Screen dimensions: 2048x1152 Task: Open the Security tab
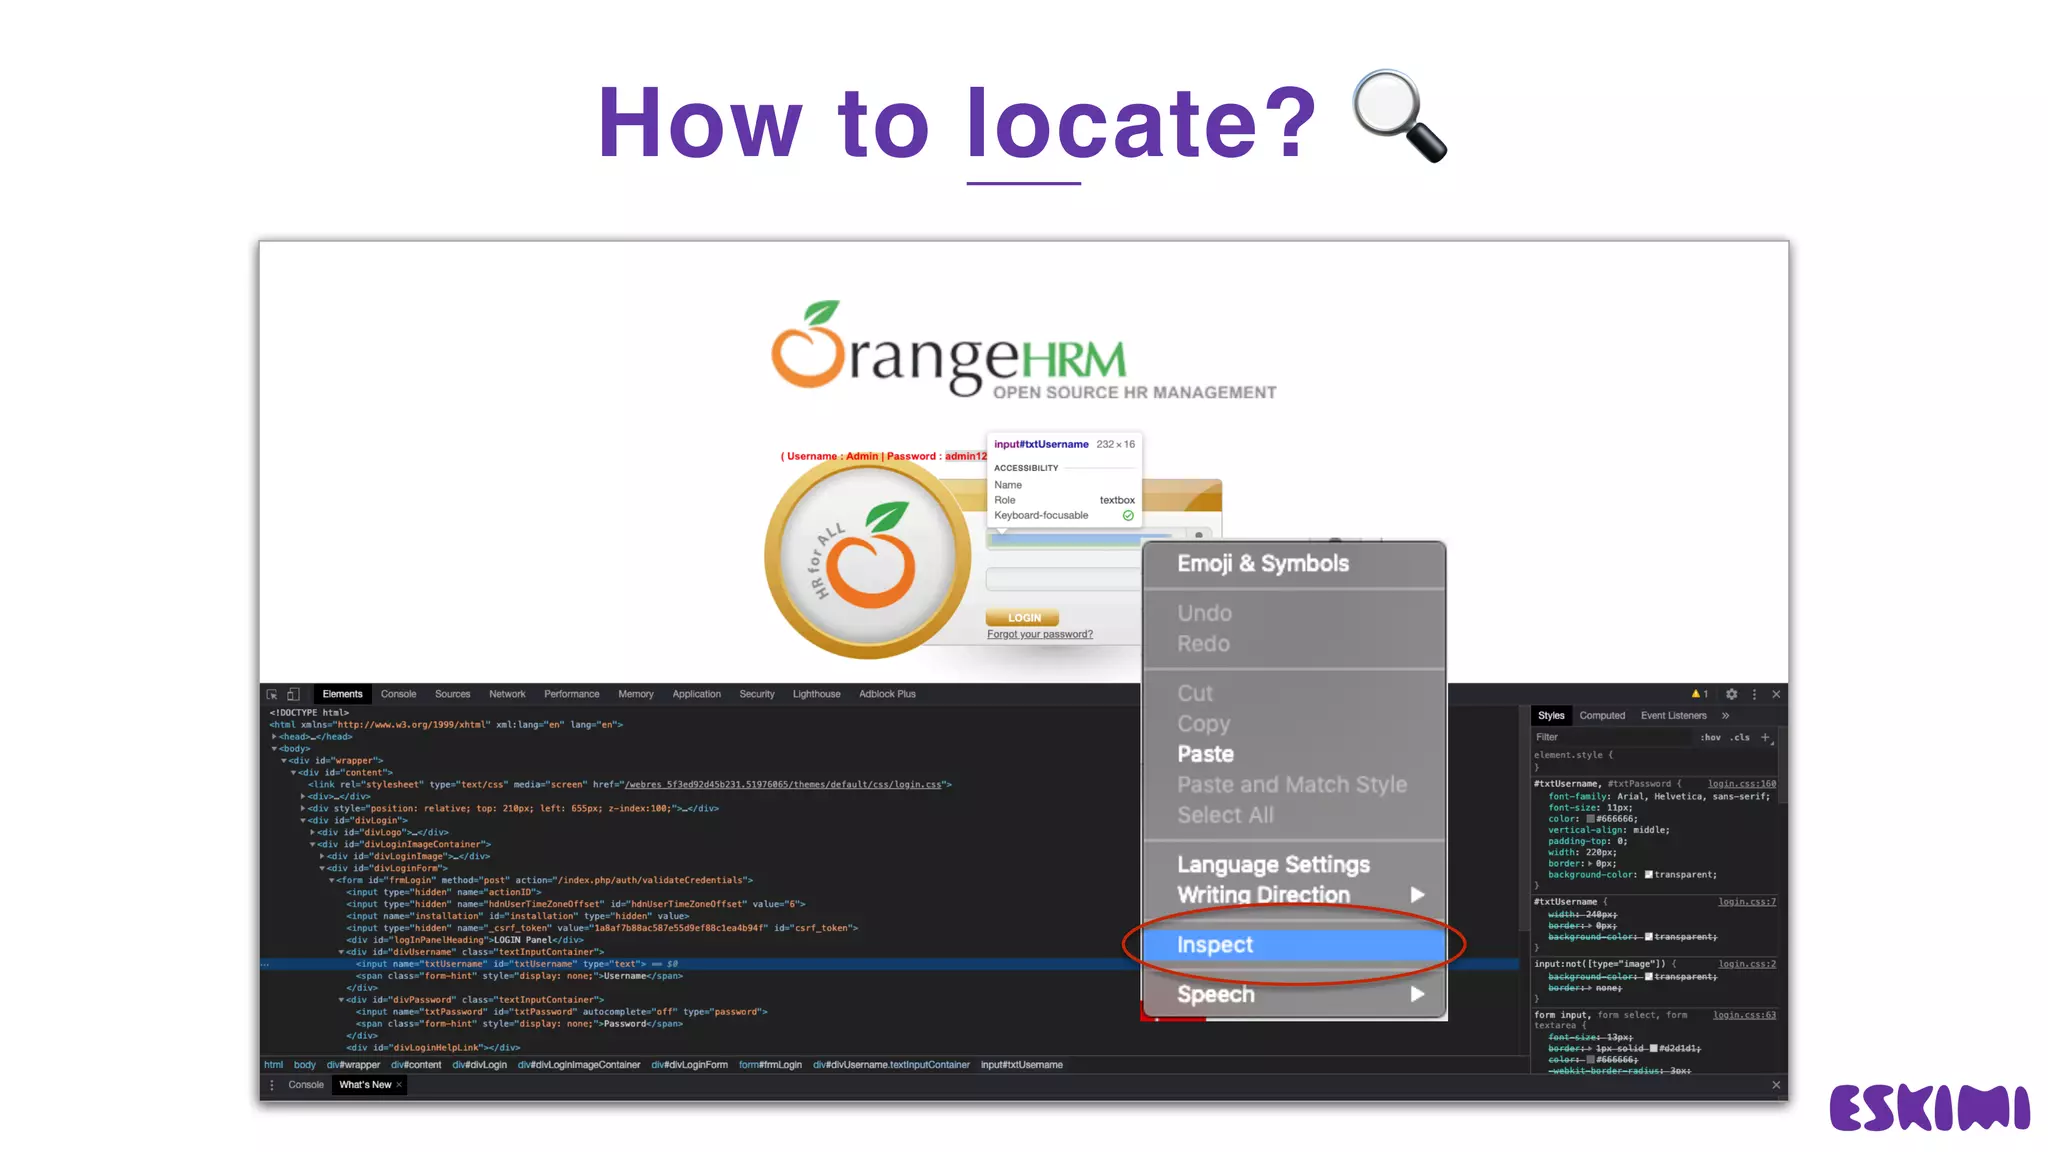(757, 694)
